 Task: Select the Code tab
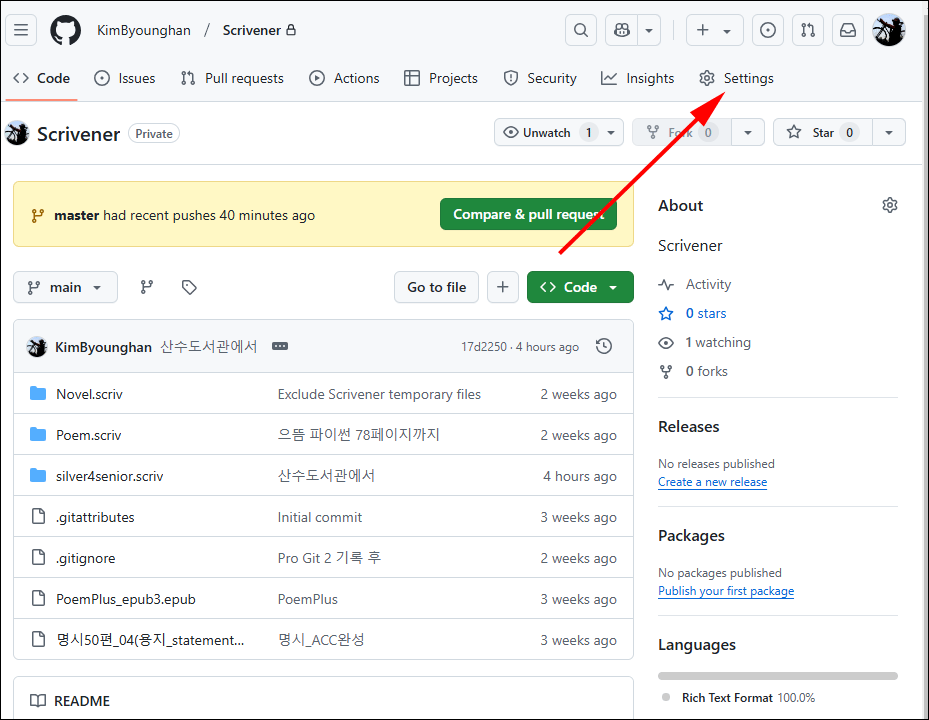click(41, 78)
